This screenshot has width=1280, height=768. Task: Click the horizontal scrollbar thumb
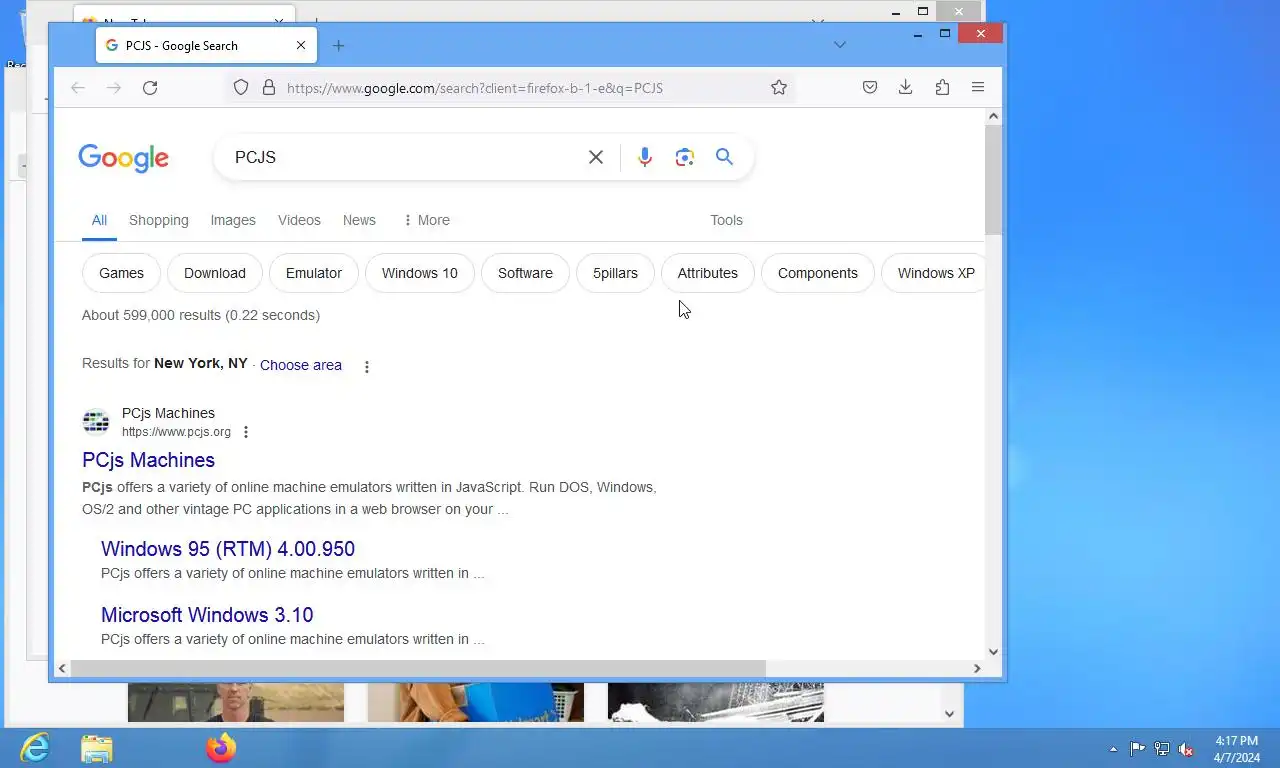[418, 668]
